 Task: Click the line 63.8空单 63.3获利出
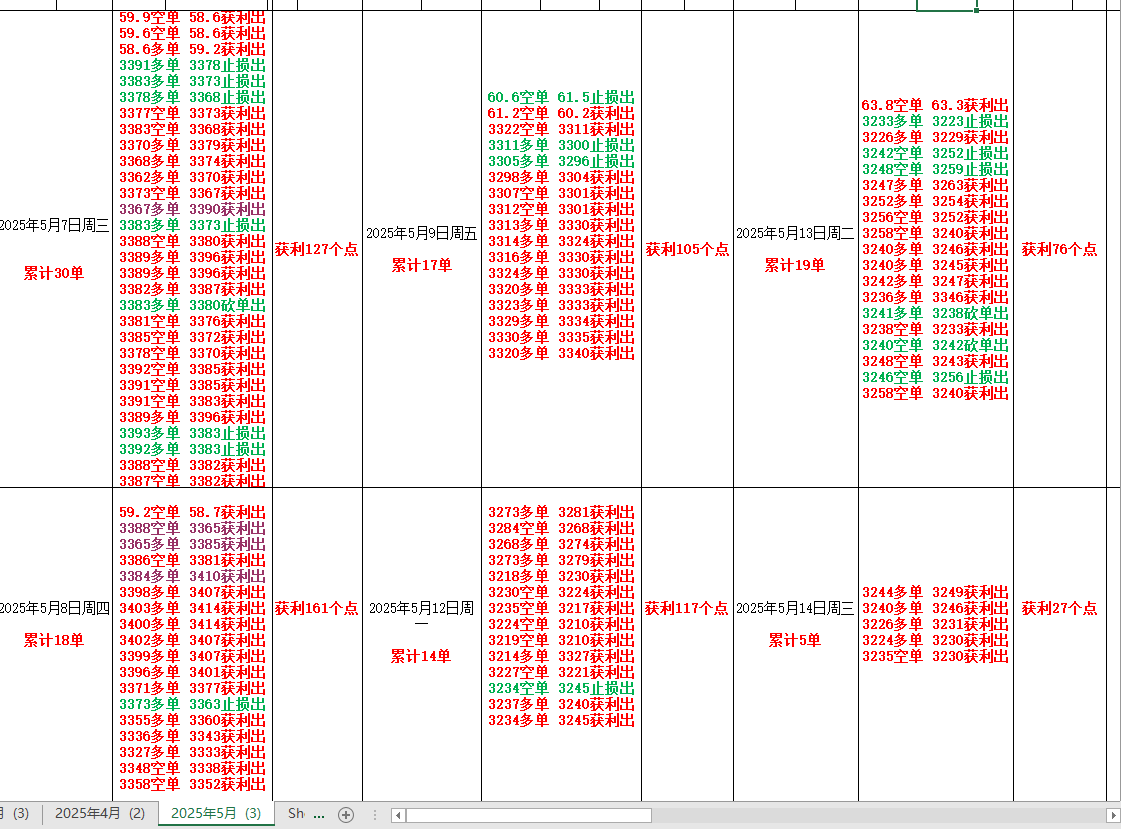935,105
